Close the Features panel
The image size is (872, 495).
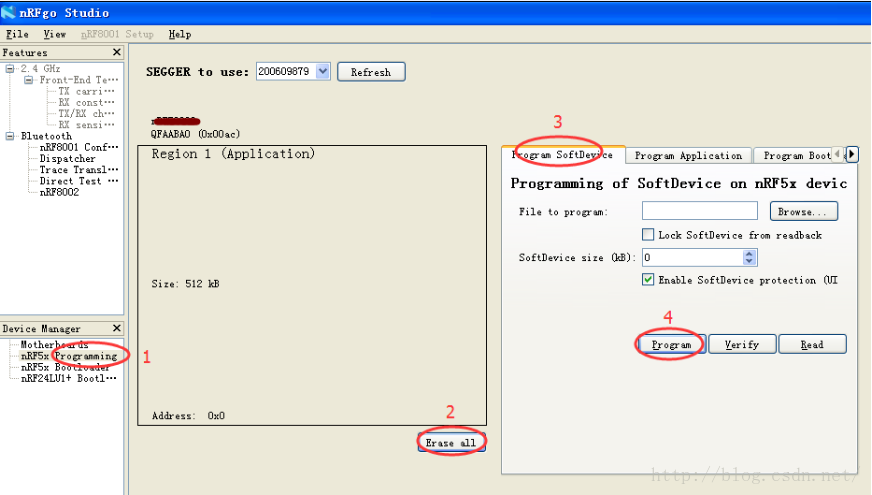[117, 52]
